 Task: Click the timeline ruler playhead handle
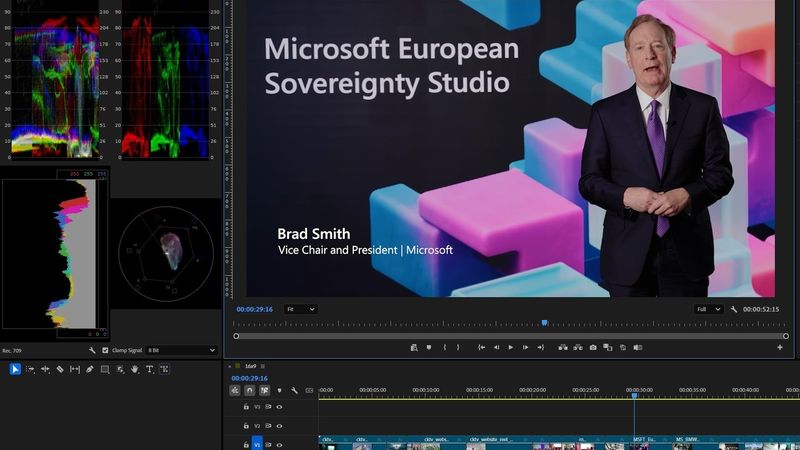634,395
